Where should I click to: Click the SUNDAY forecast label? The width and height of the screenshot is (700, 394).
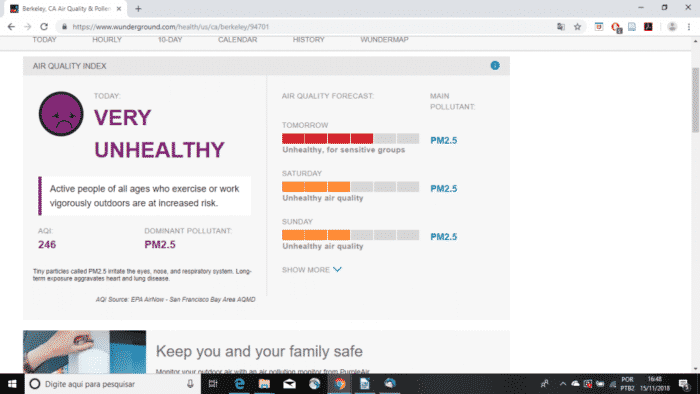click(x=297, y=222)
